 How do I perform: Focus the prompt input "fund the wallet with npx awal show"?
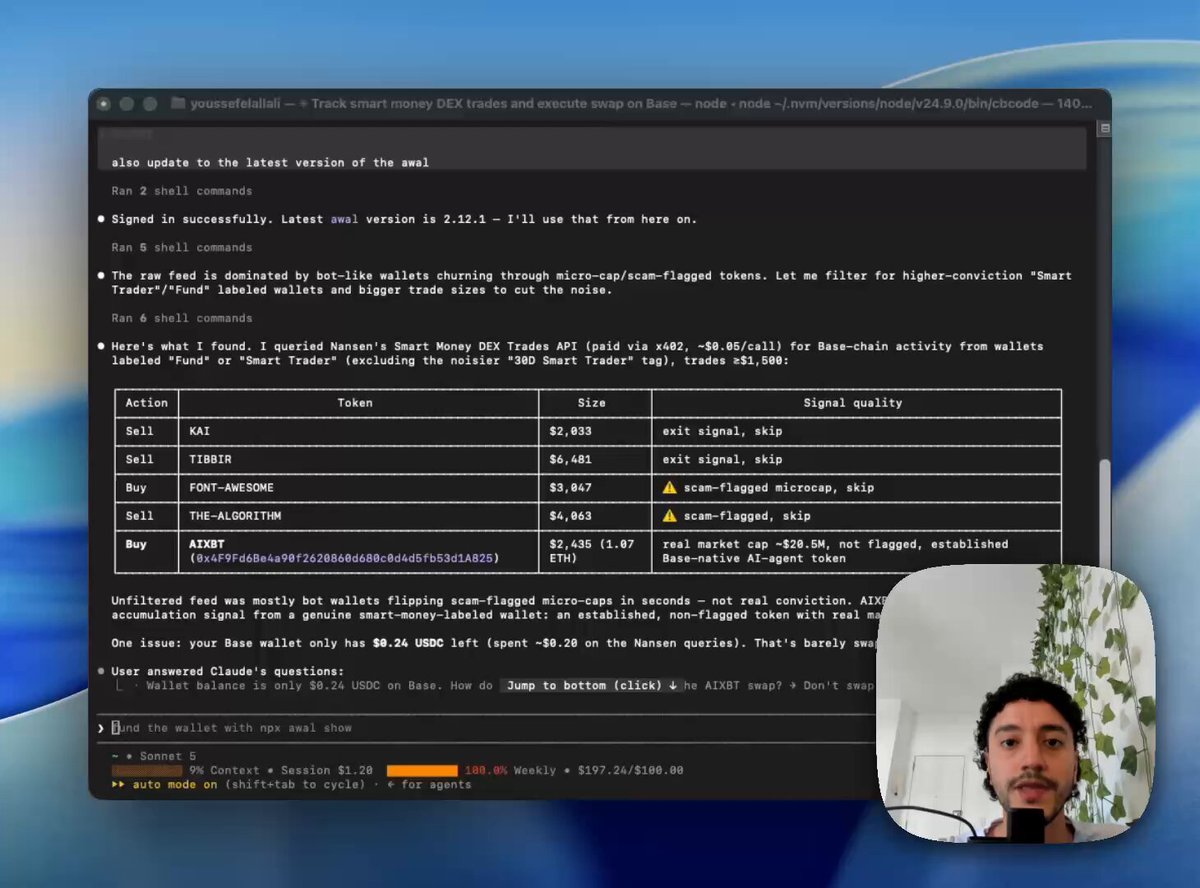tap(485, 728)
